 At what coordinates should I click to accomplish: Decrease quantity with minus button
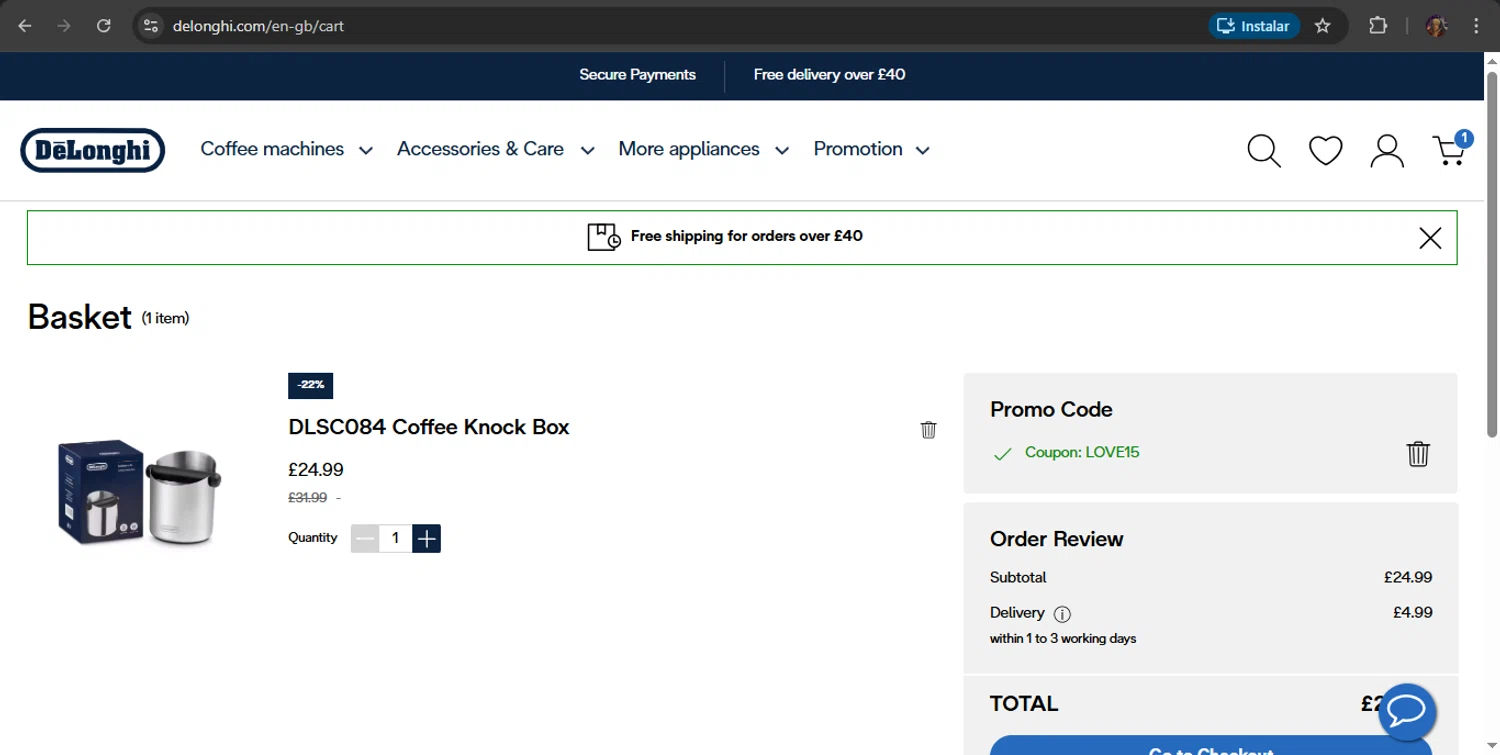(x=365, y=539)
